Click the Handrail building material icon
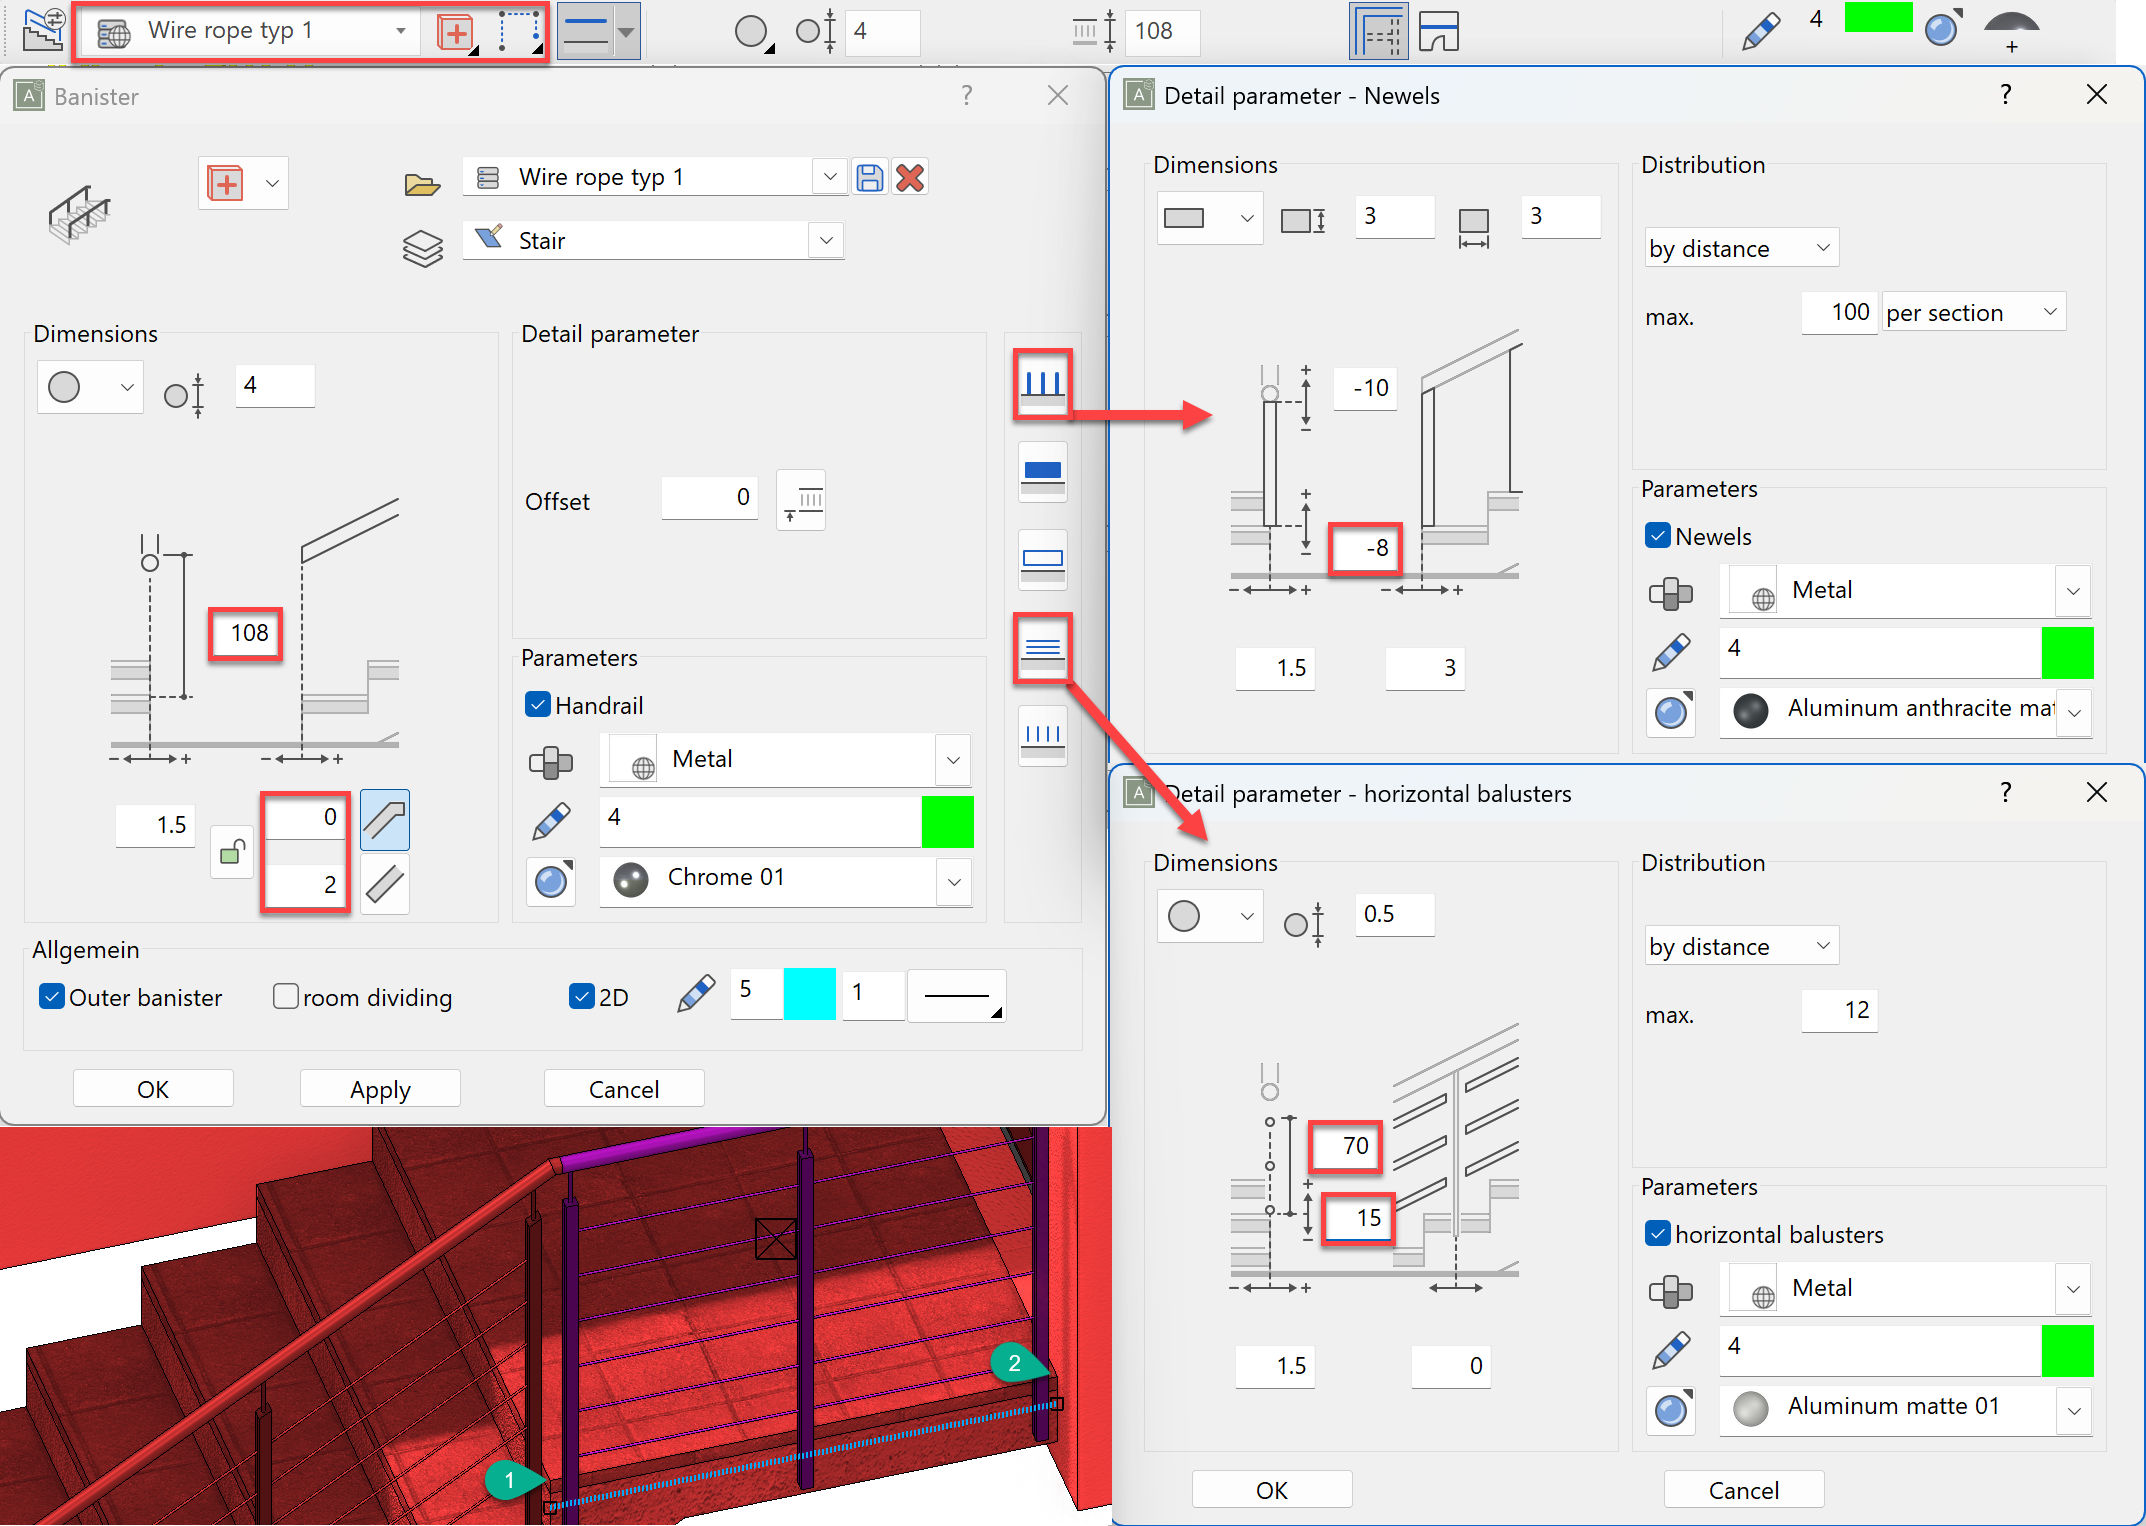Screen dimensions: 2146x1526 tap(550, 762)
